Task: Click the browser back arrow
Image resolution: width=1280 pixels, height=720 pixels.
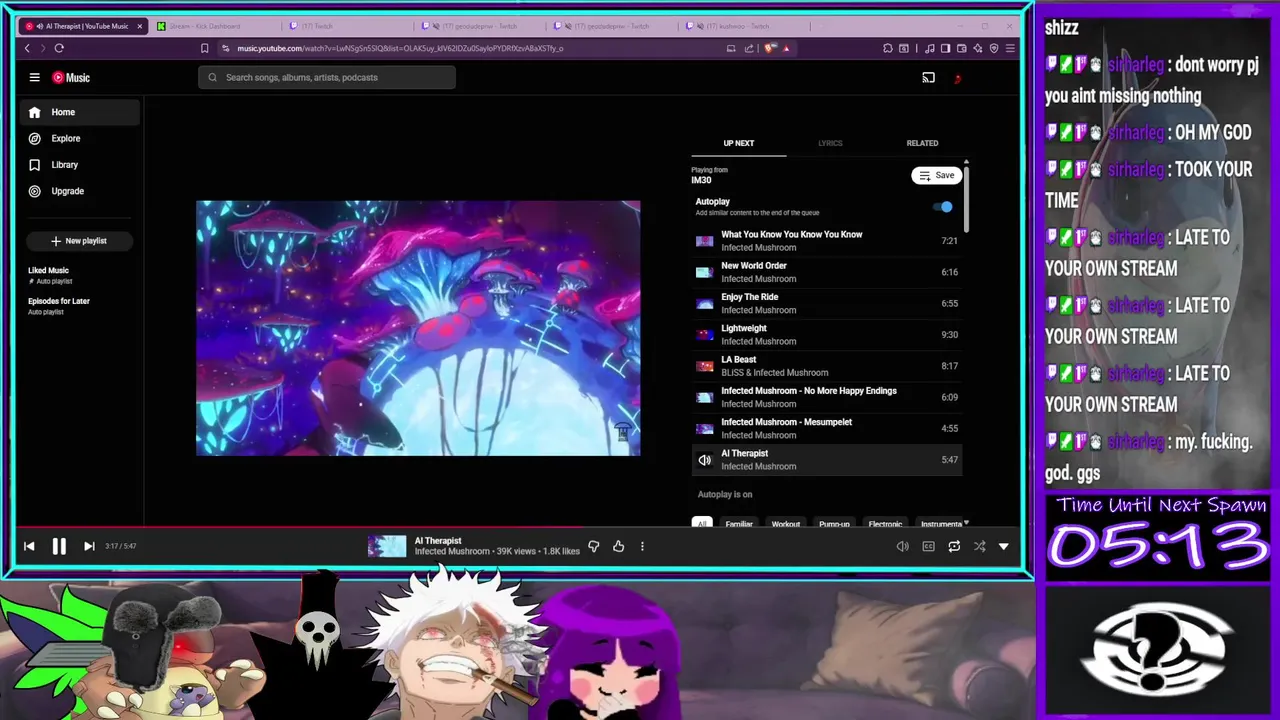Action: coord(27,48)
